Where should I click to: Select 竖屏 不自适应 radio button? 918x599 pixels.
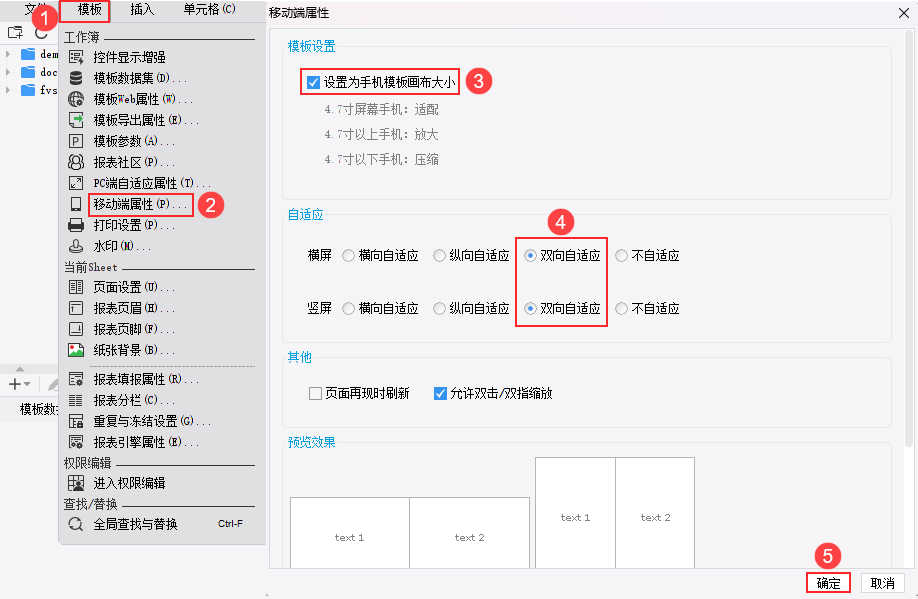tap(622, 309)
